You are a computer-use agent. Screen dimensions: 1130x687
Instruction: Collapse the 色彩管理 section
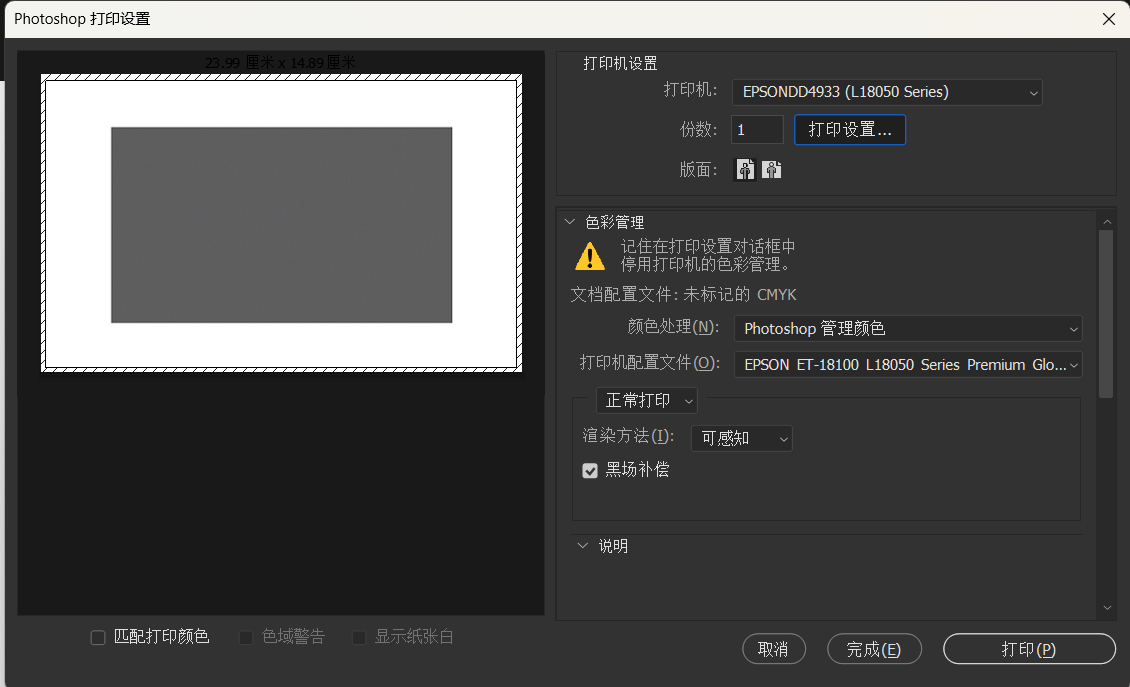(570, 222)
